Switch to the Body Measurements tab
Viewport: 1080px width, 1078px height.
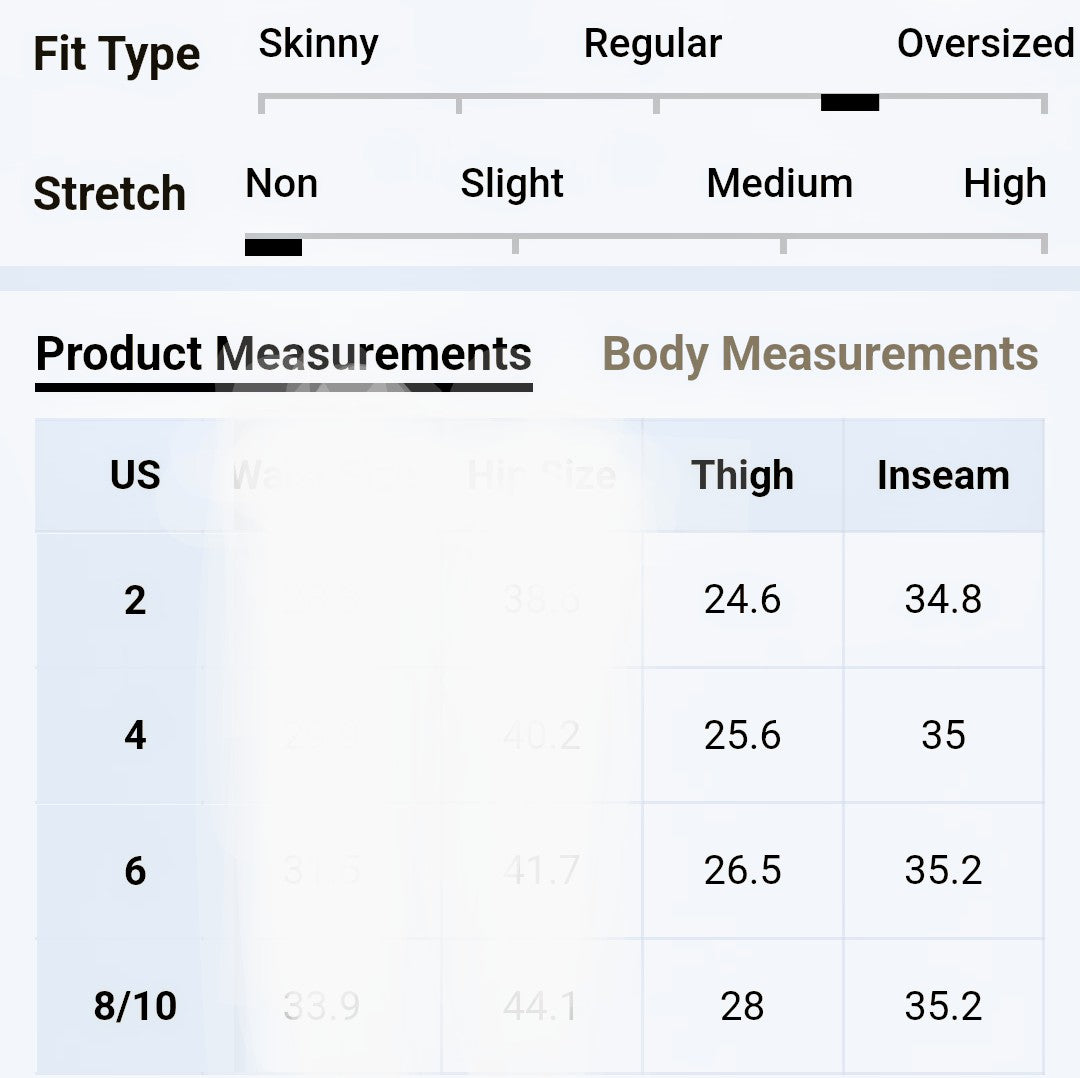tap(820, 354)
